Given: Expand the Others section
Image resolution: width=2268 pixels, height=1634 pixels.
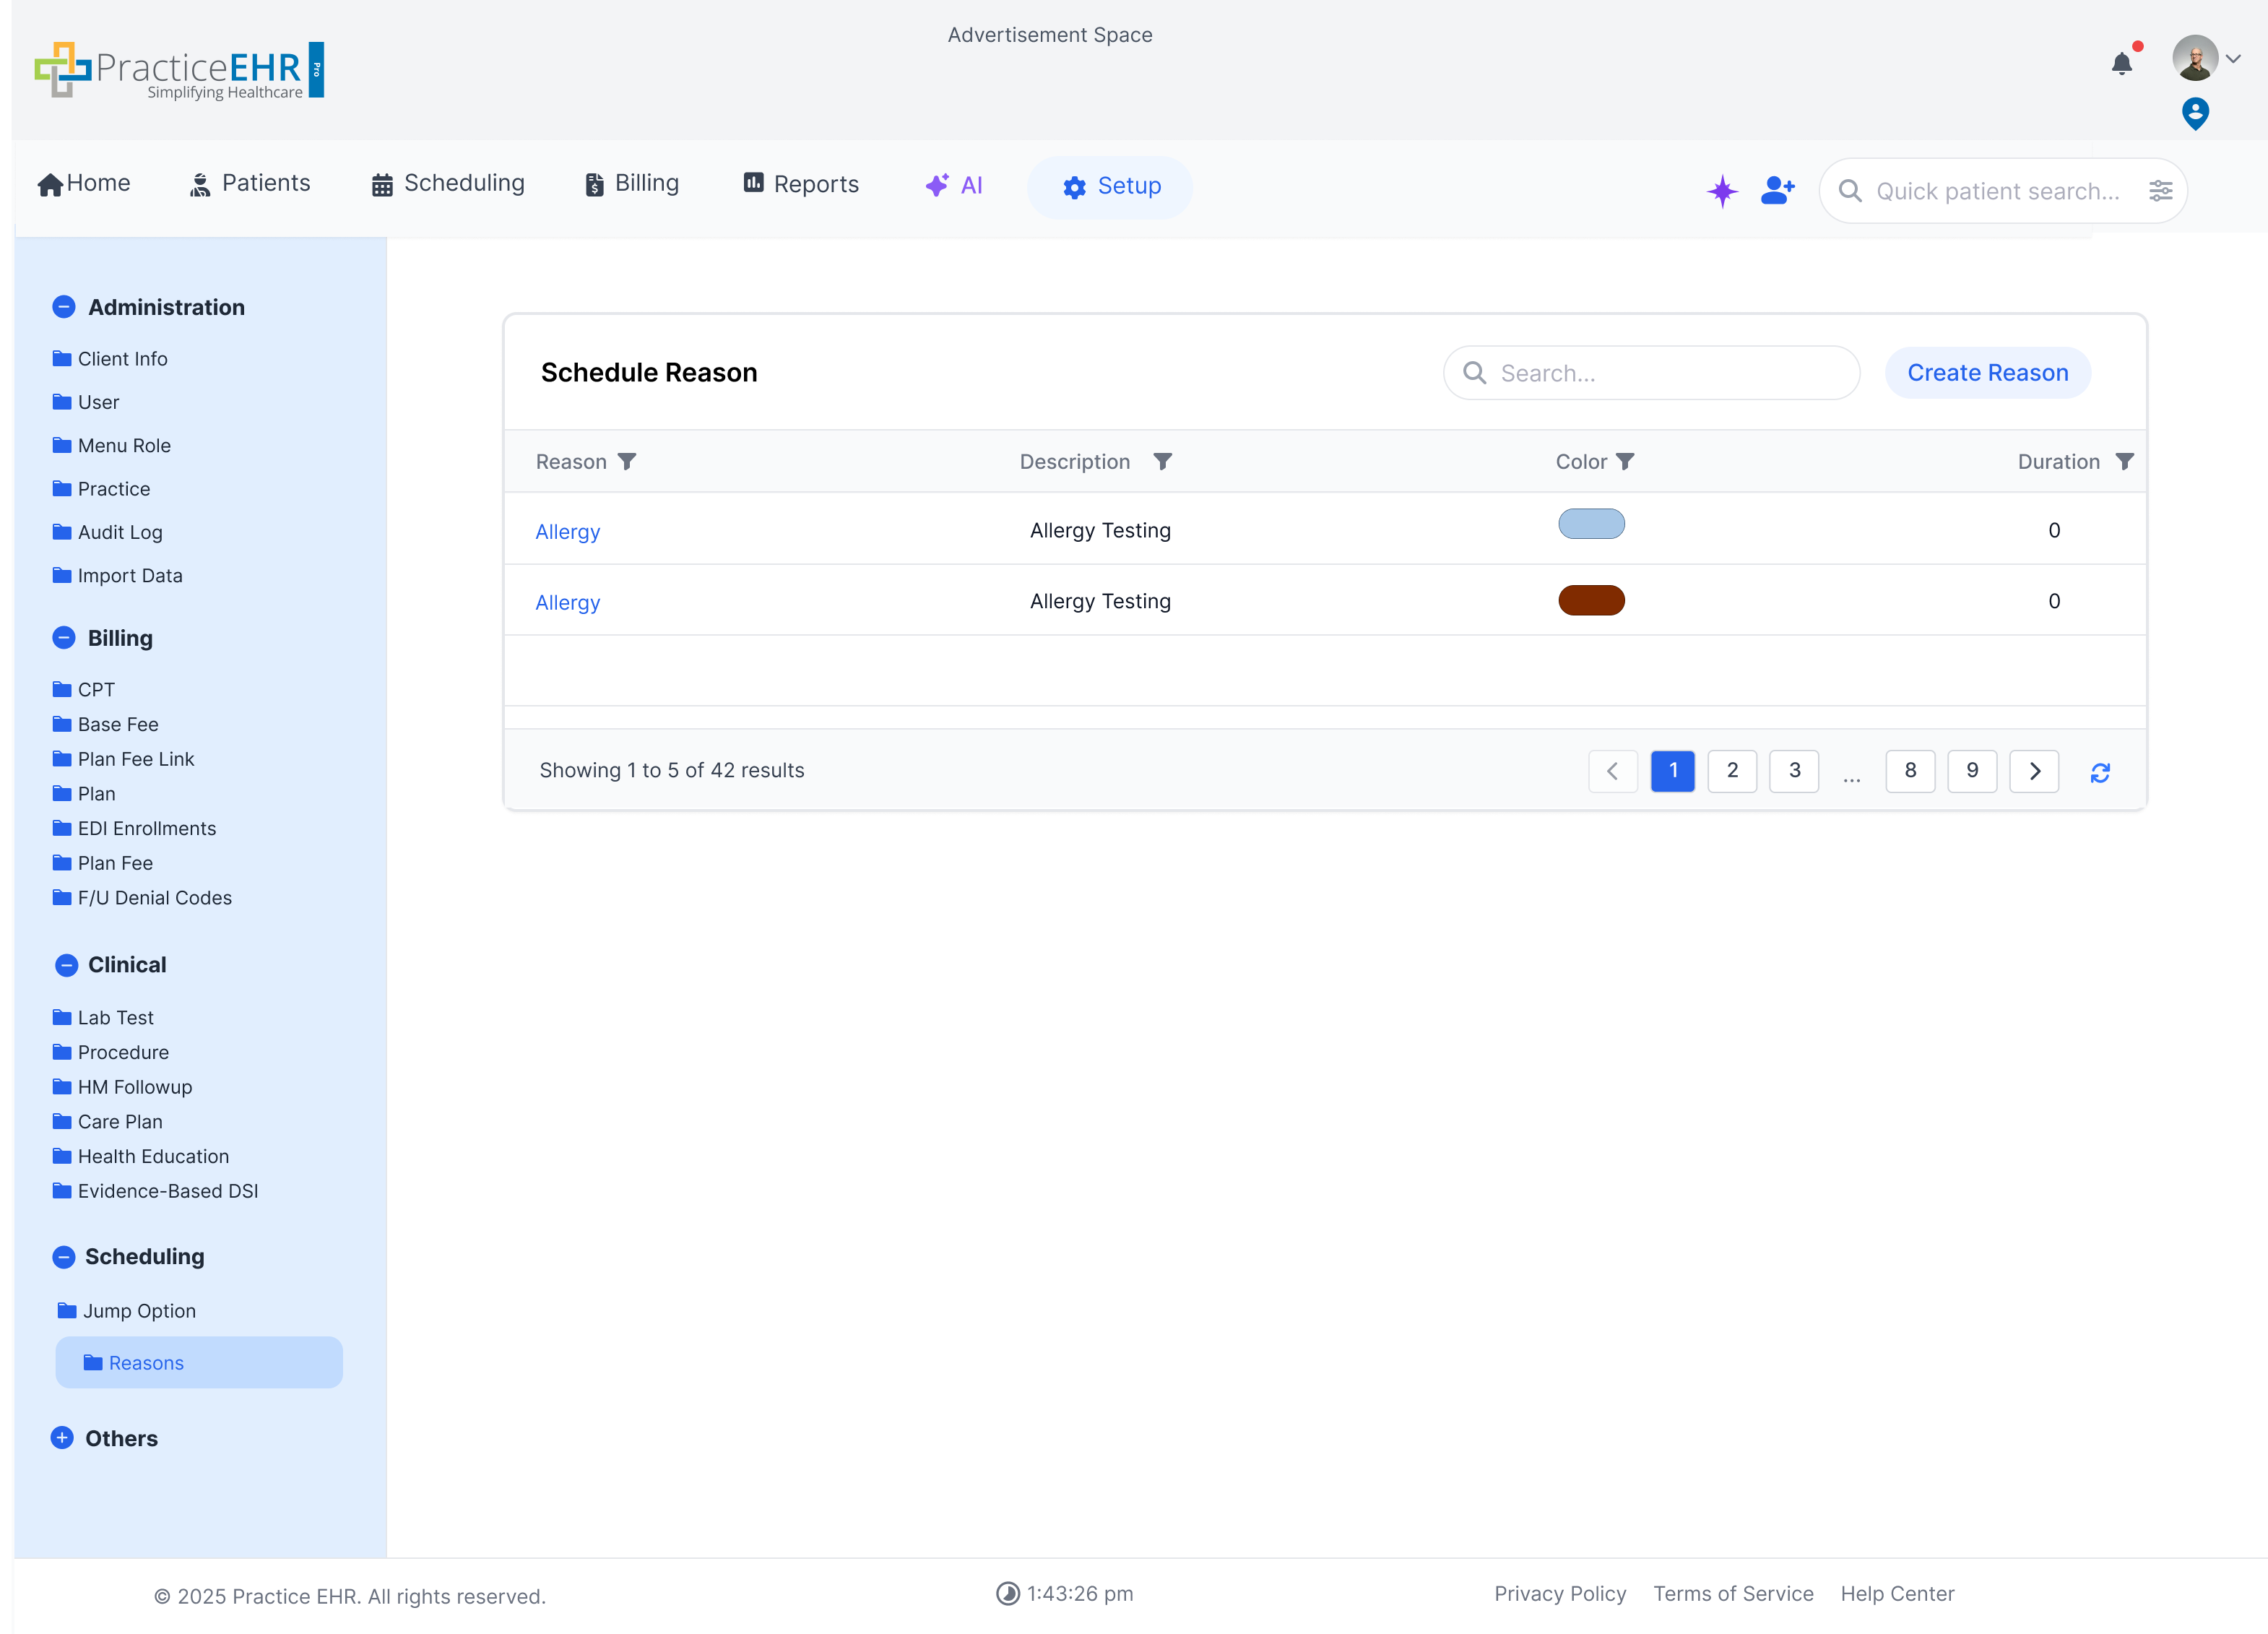Looking at the screenshot, I should [x=62, y=1438].
